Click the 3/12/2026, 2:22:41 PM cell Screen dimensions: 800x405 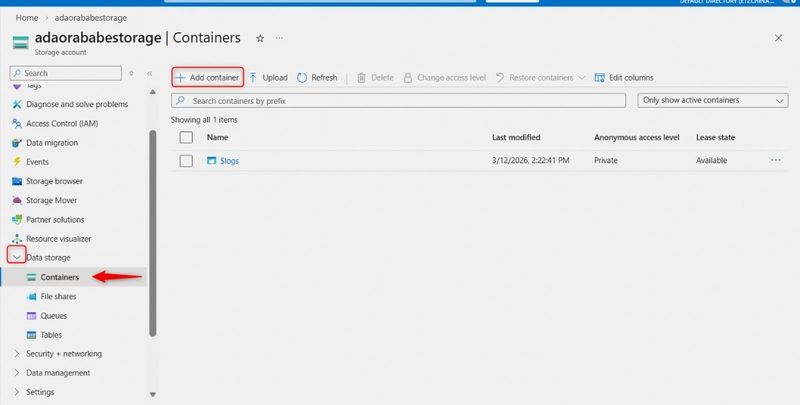point(531,160)
